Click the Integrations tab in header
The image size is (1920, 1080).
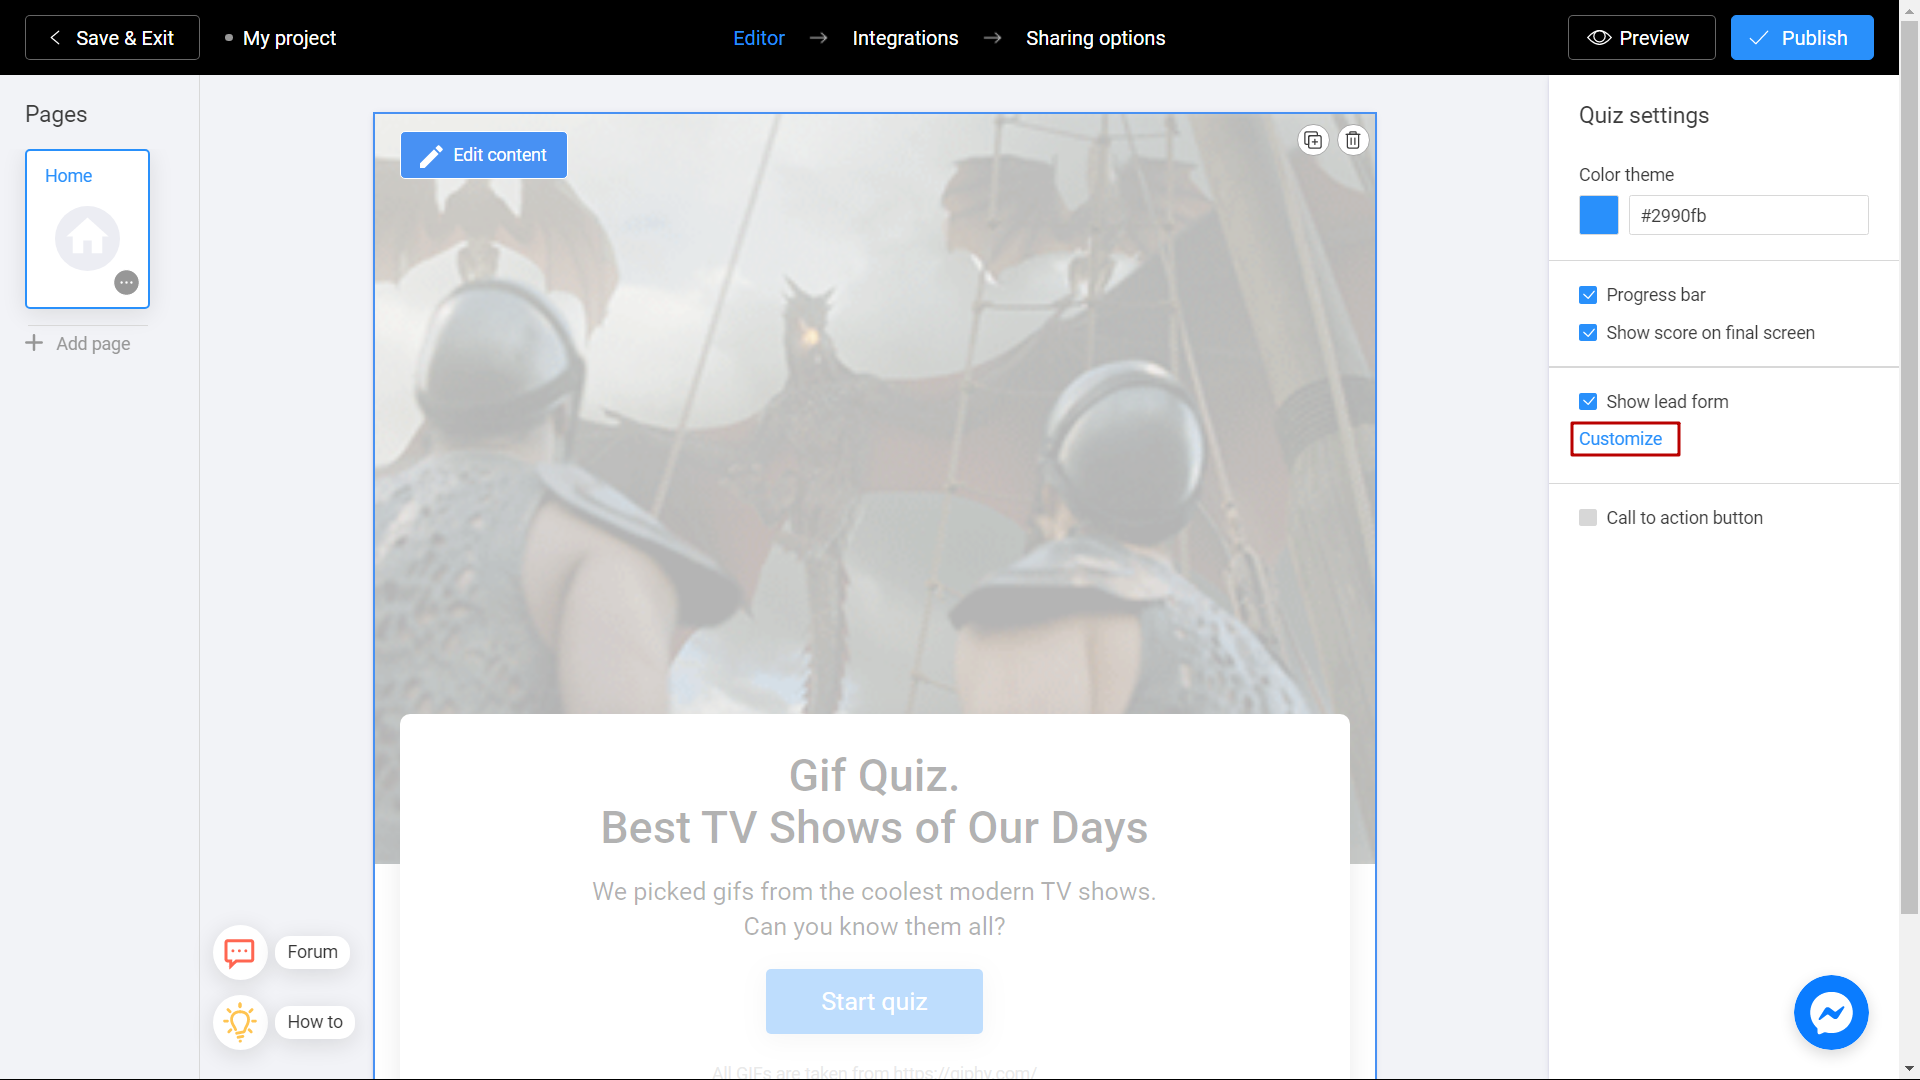click(905, 37)
